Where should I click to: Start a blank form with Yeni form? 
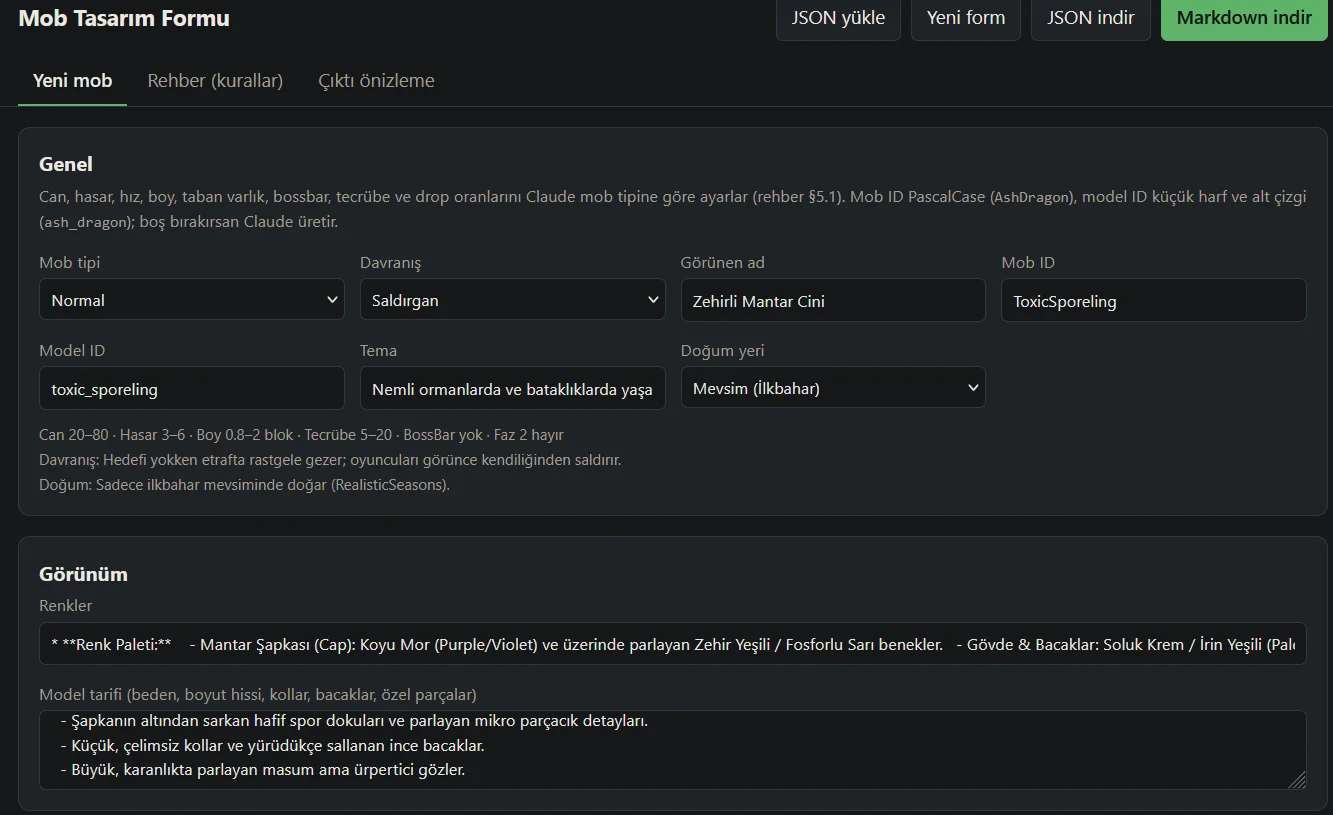(965, 18)
